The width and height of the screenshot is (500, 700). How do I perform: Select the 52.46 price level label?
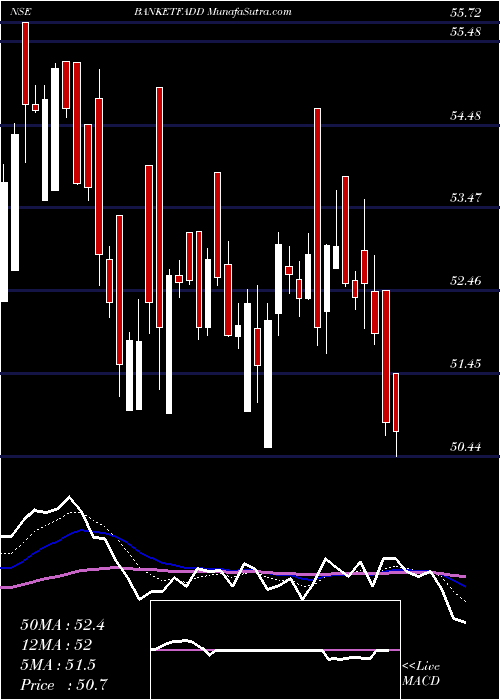tap(466, 281)
